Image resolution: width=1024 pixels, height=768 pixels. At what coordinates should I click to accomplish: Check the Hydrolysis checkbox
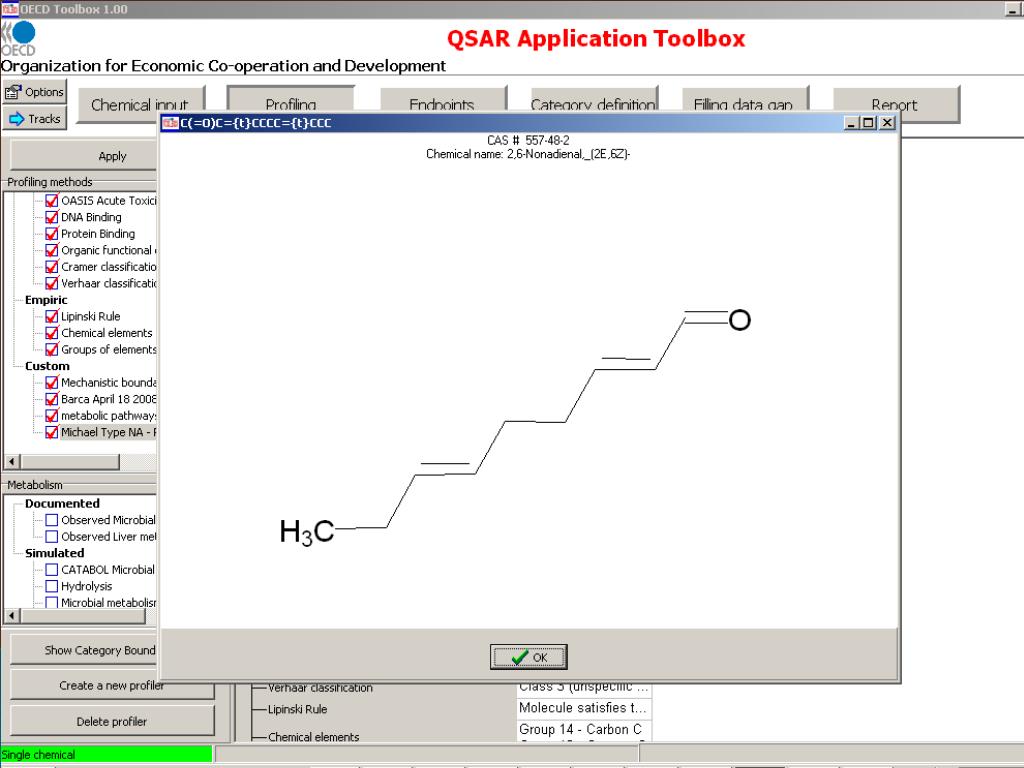(x=52, y=586)
